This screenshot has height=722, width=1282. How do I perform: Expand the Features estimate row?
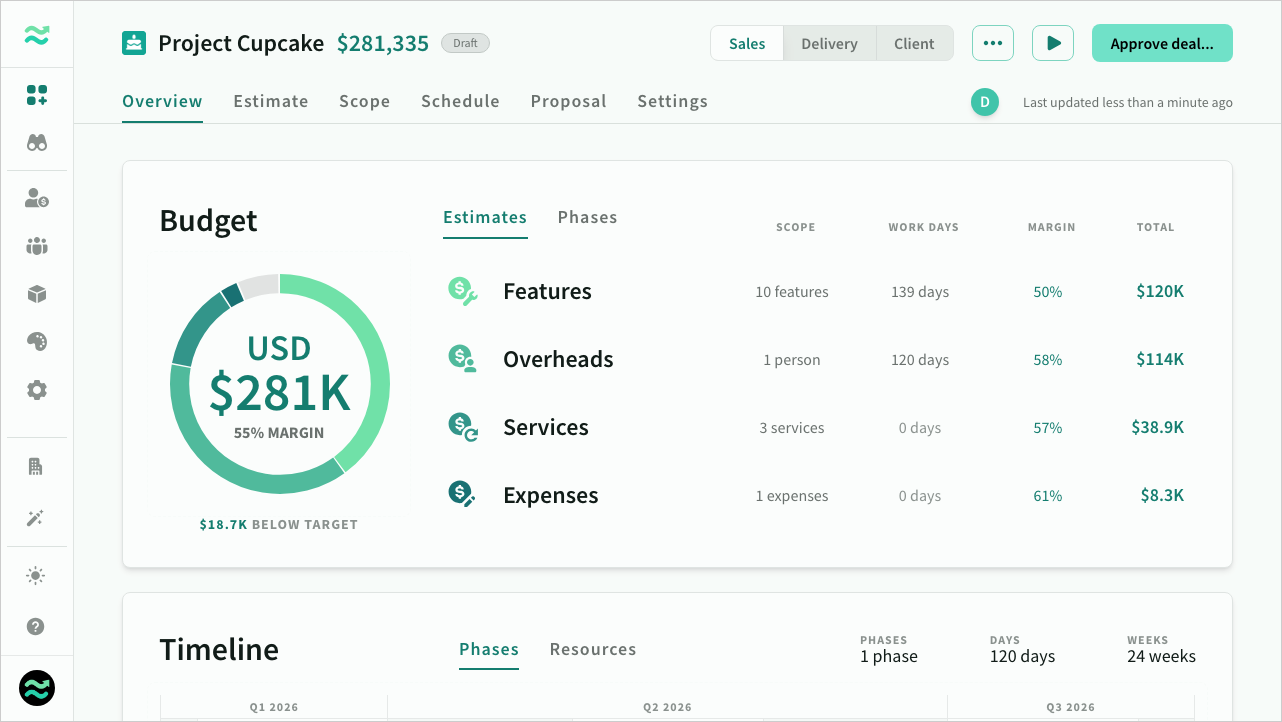547,292
